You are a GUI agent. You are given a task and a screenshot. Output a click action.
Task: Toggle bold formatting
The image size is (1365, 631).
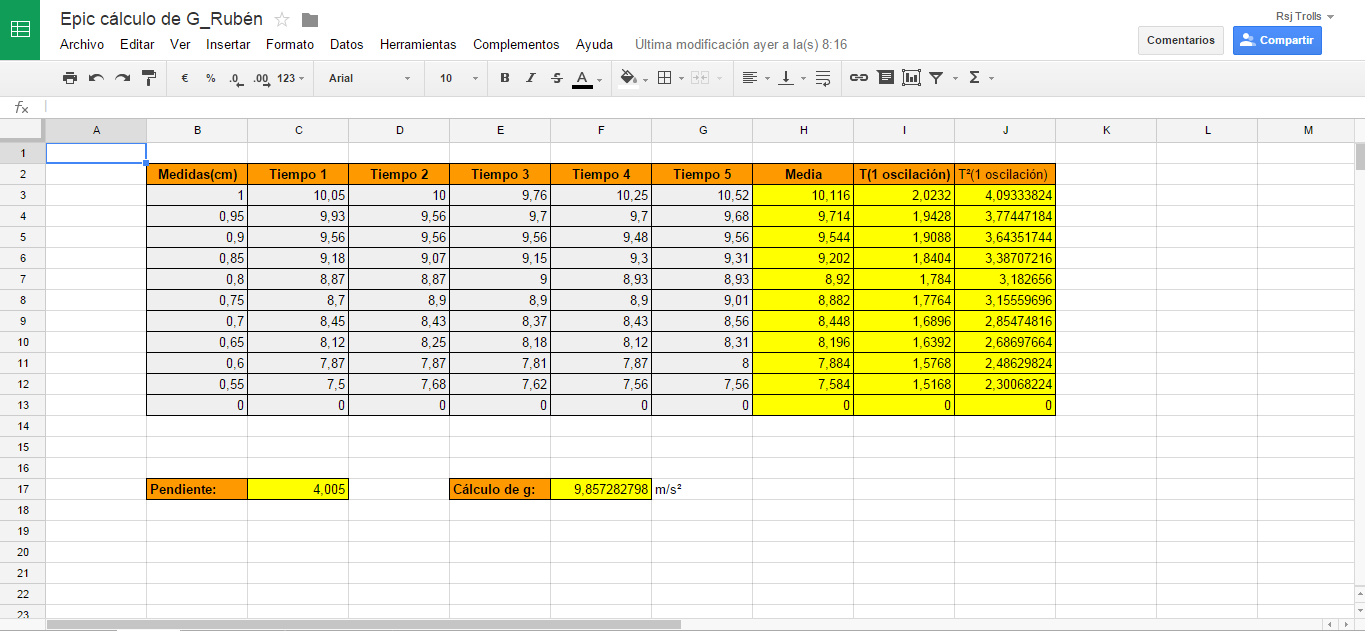coord(505,77)
